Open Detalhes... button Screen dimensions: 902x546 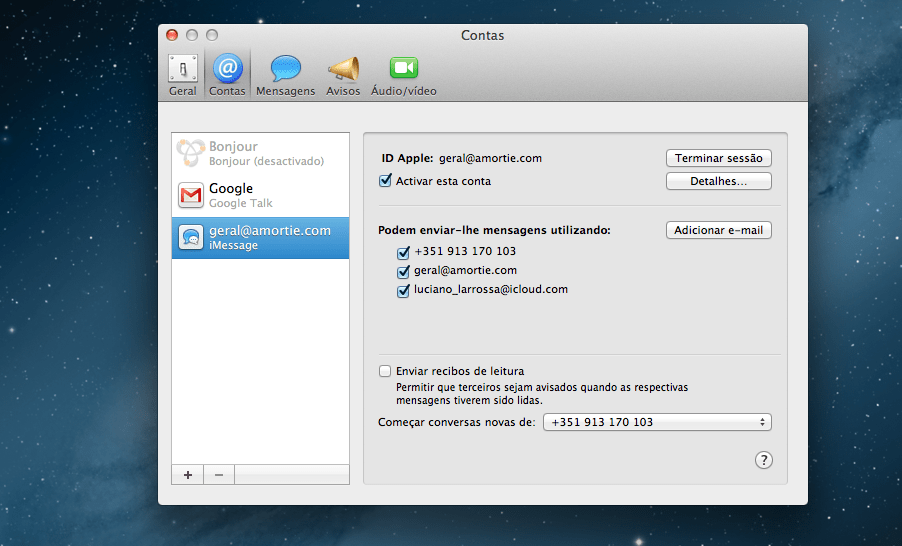point(718,181)
